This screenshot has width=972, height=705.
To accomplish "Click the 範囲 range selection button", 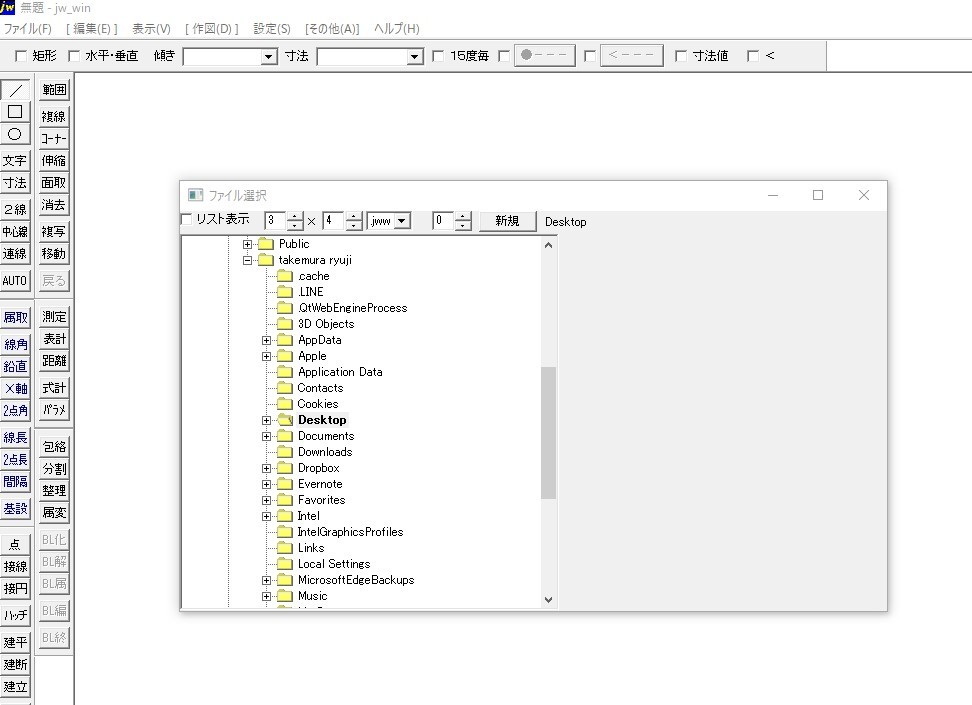I will coord(54,90).
